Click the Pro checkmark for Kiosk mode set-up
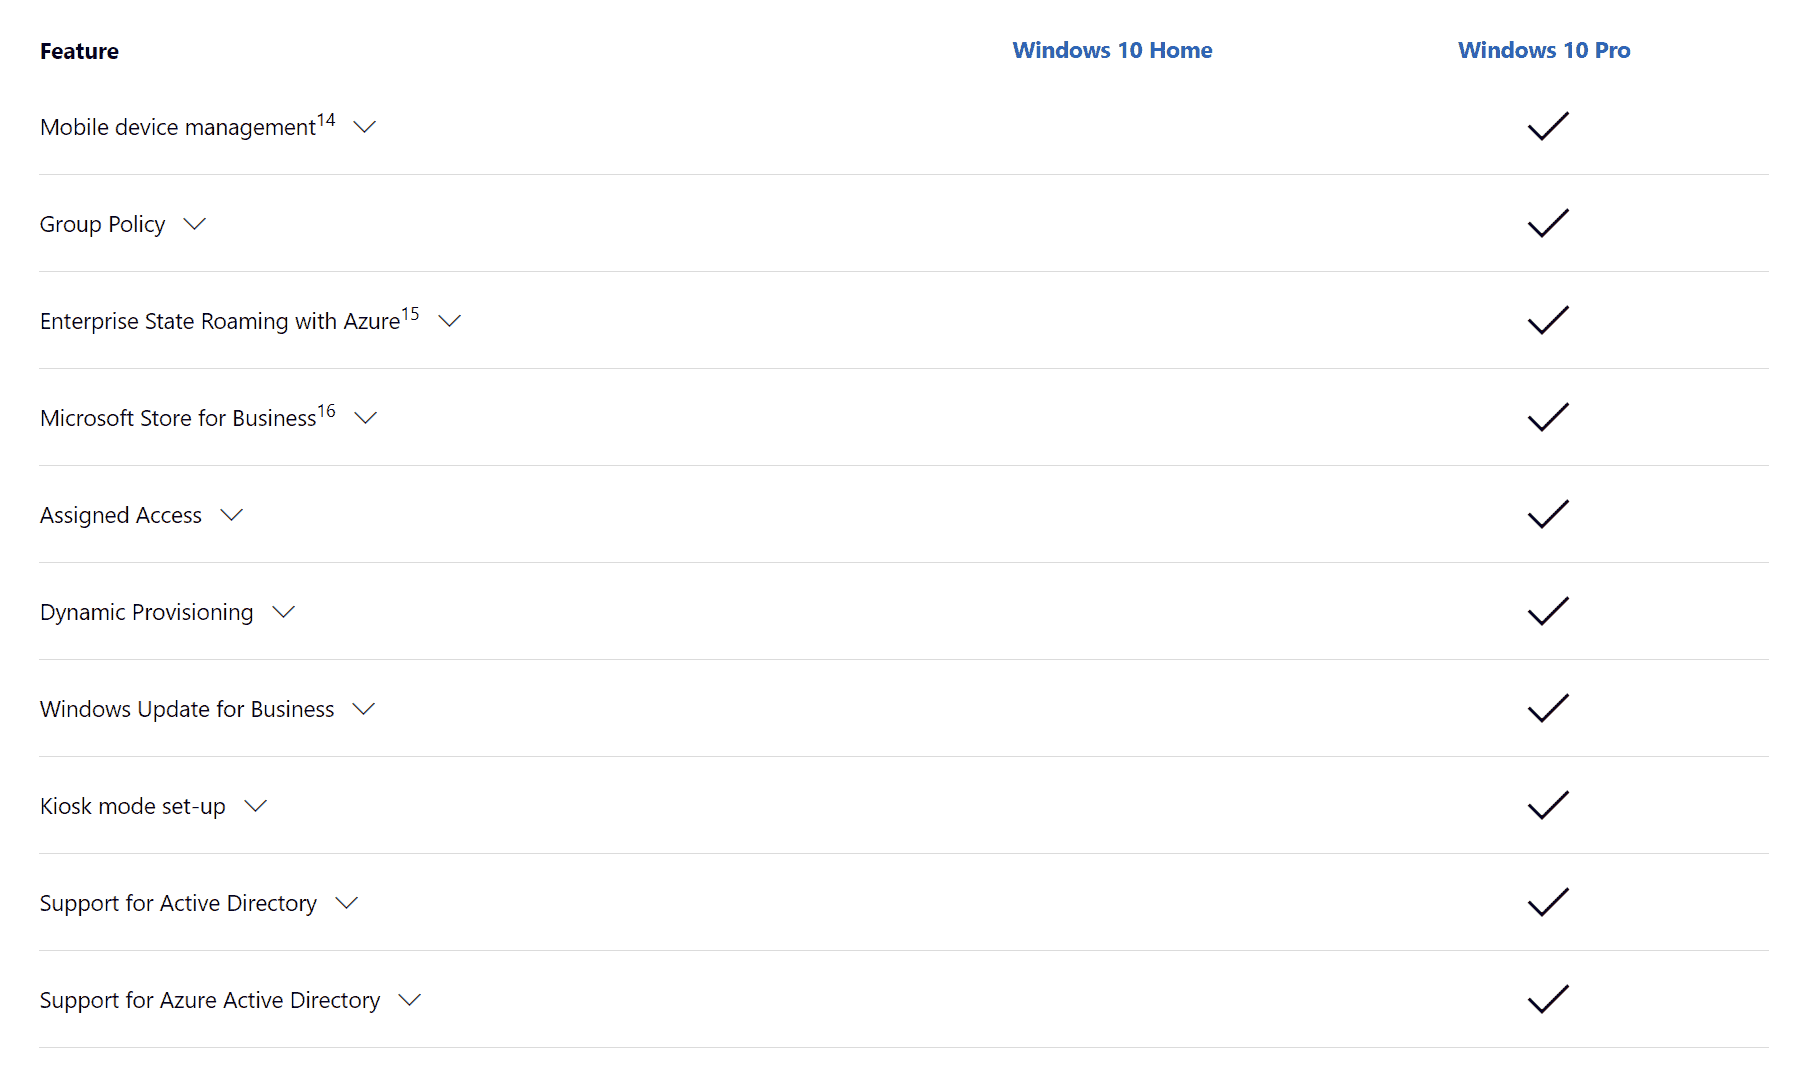 (1548, 805)
